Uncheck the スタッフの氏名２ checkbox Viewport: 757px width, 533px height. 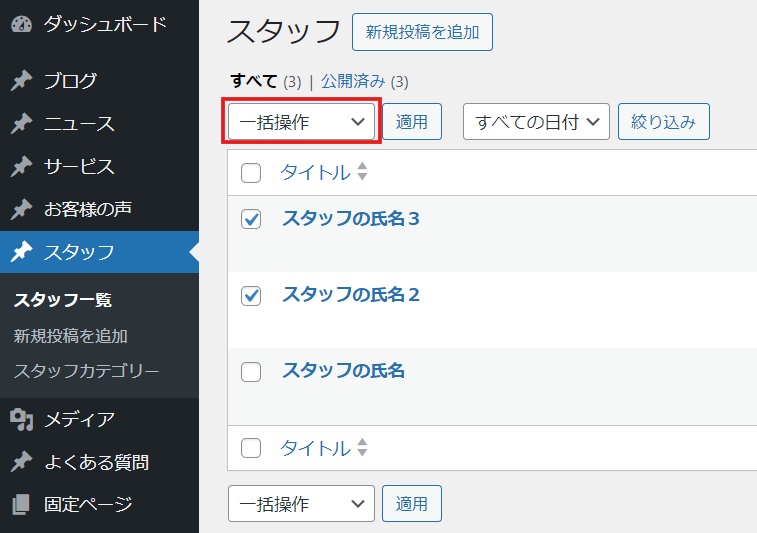[251, 295]
